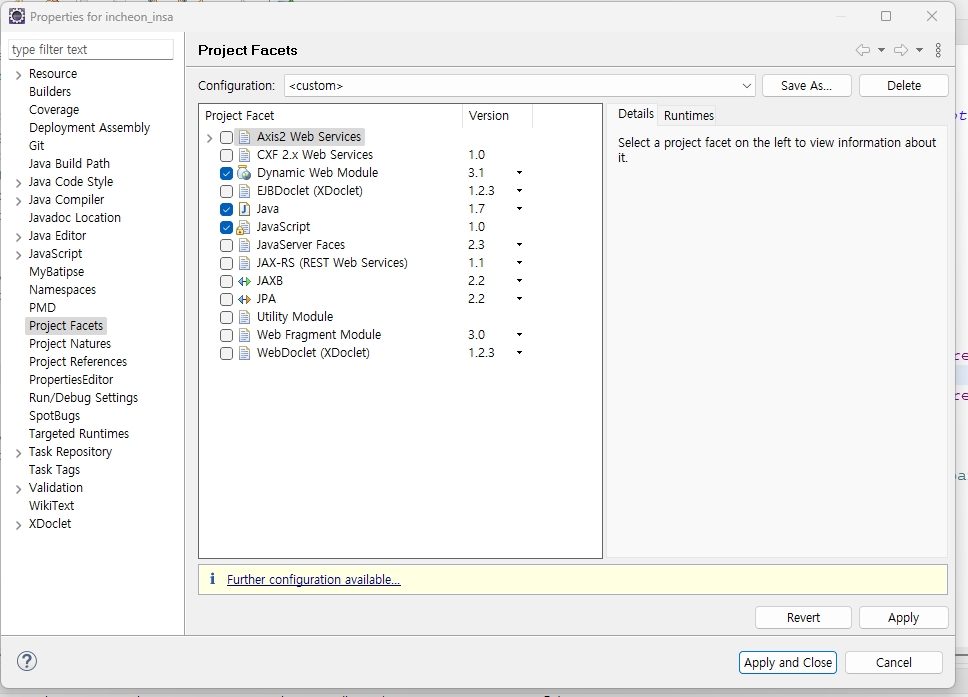Click the forward navigation arrow icon

coord(901,50)
